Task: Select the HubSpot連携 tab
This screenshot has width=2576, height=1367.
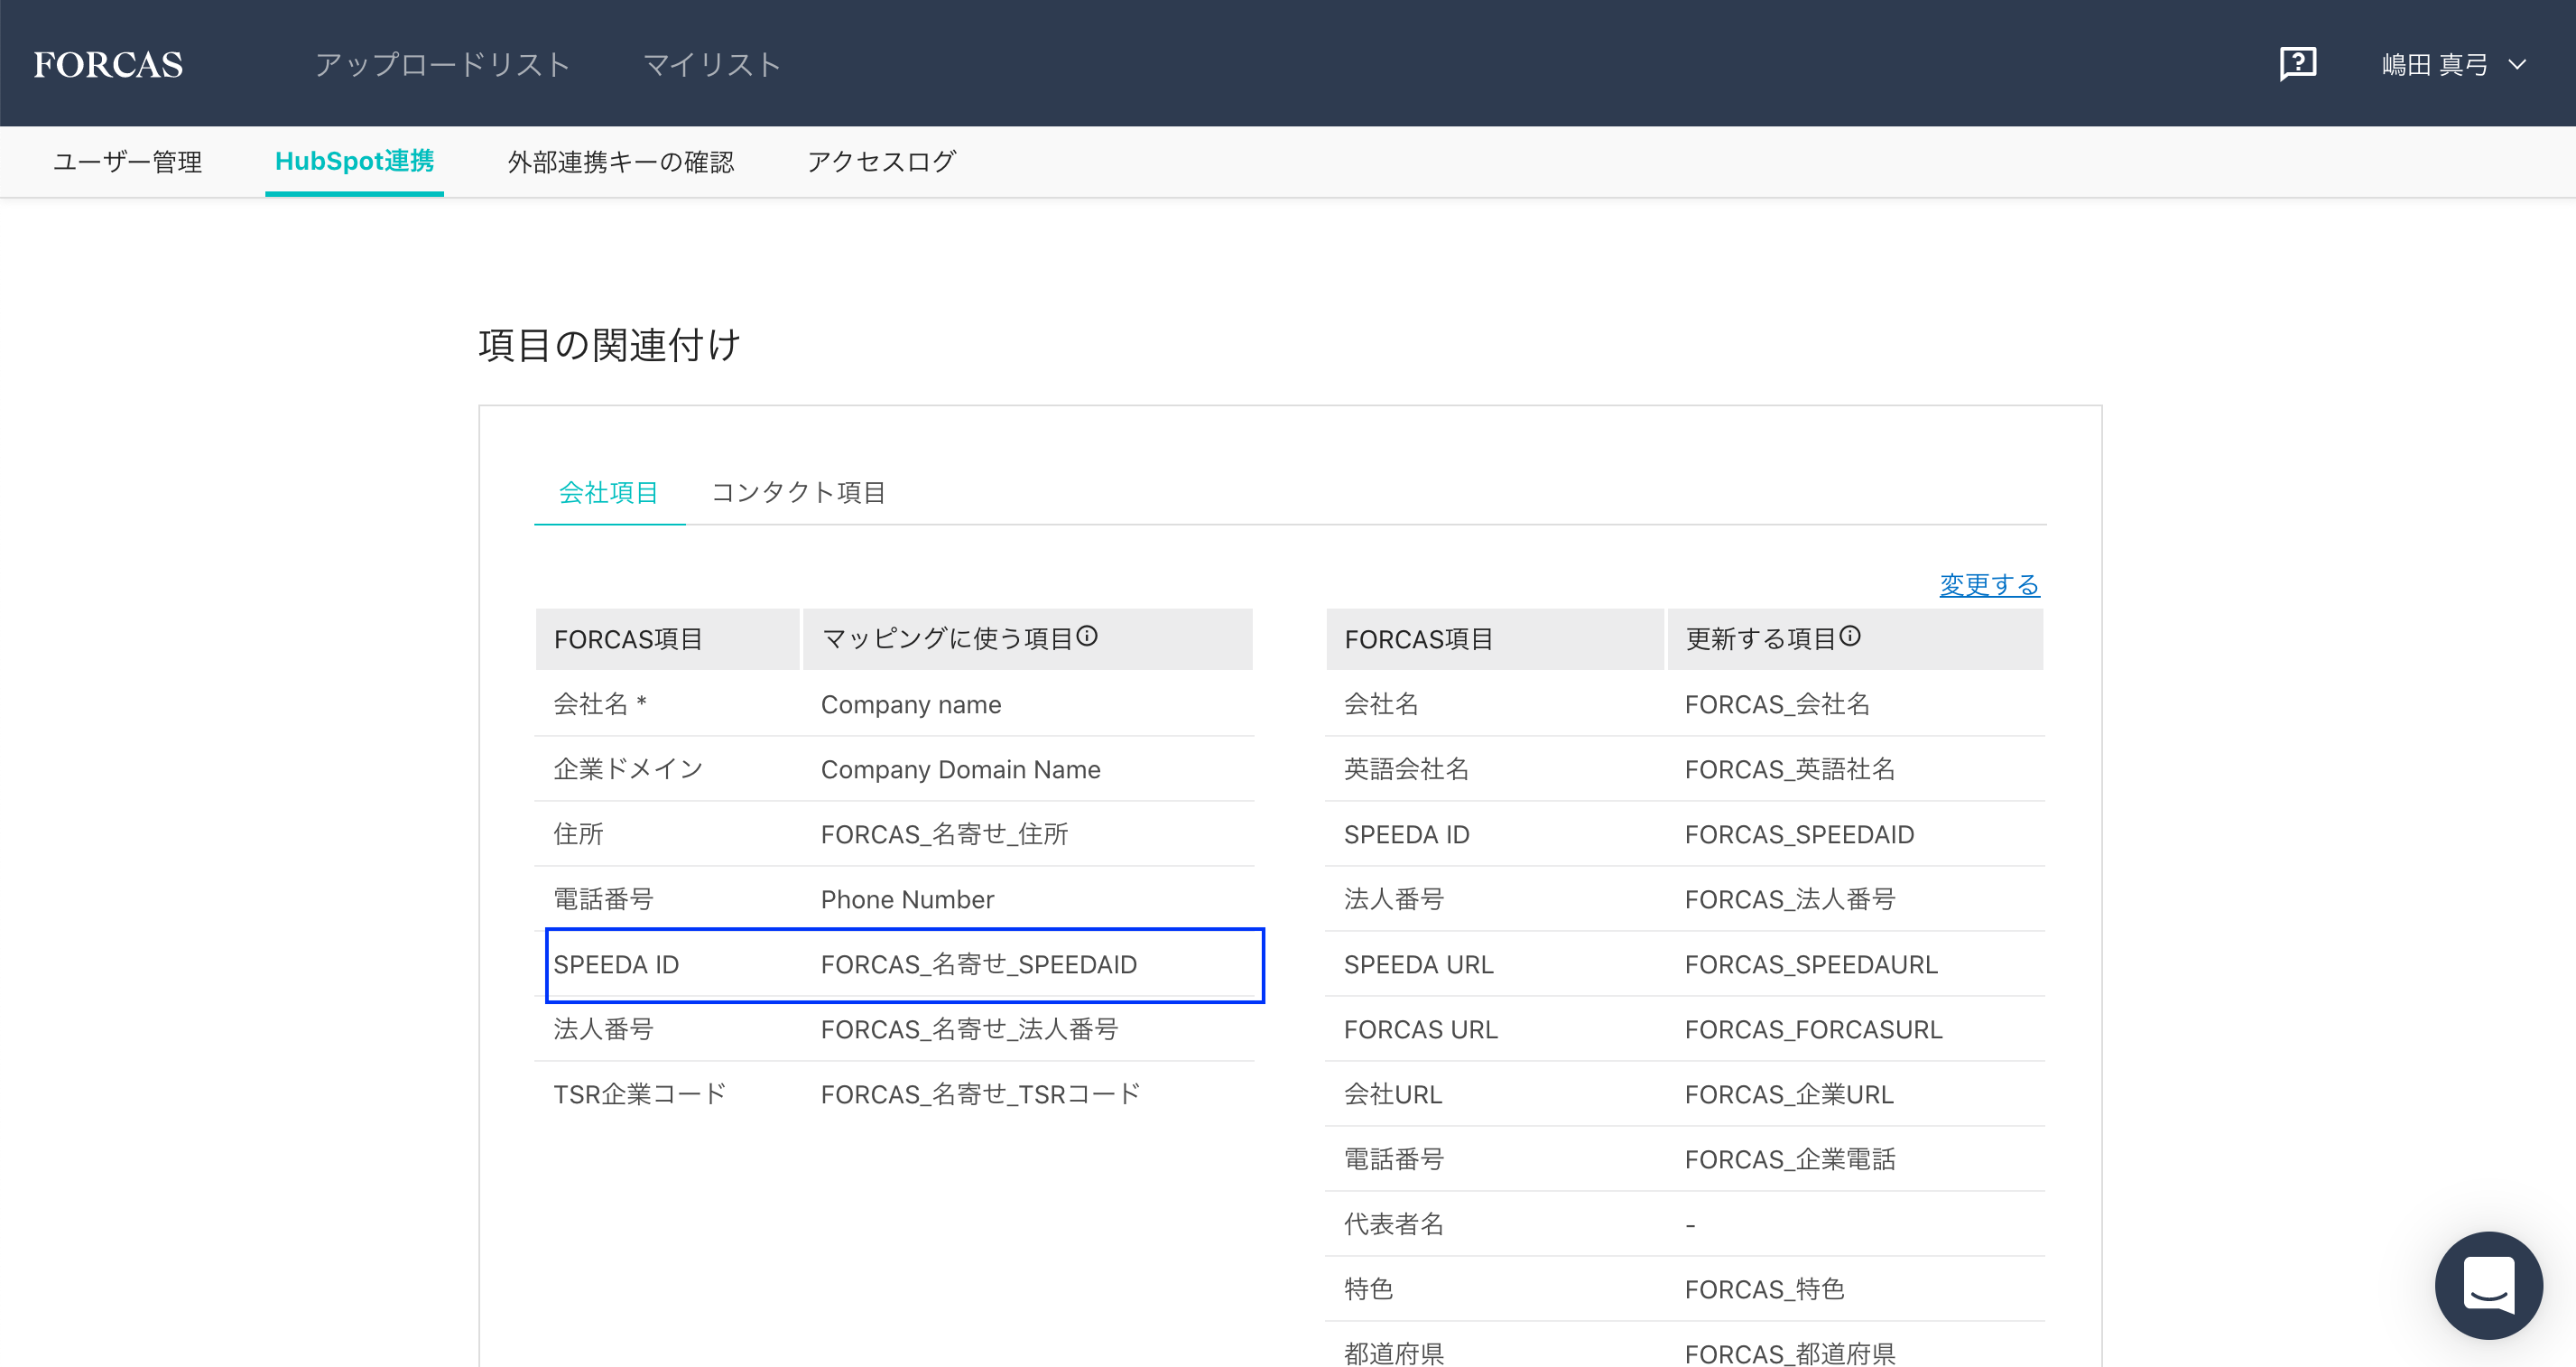Action: pyautogui.click(x=354, y=161)
